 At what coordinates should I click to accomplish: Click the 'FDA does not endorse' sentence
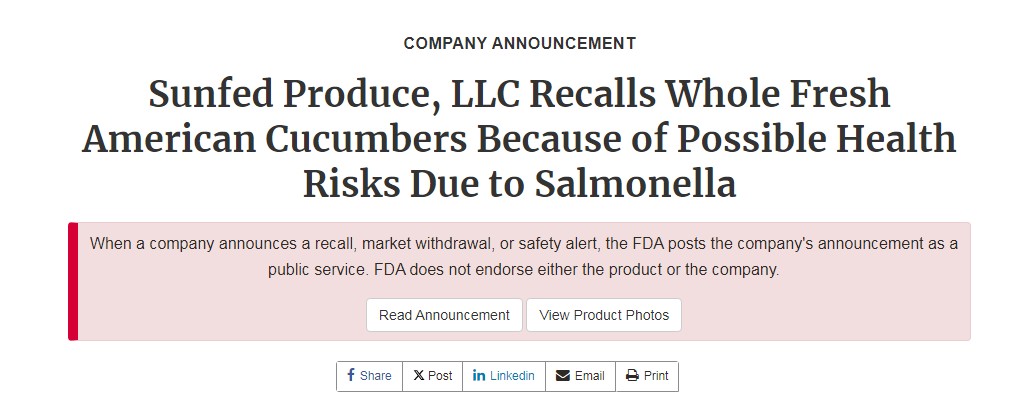point(577,270)
